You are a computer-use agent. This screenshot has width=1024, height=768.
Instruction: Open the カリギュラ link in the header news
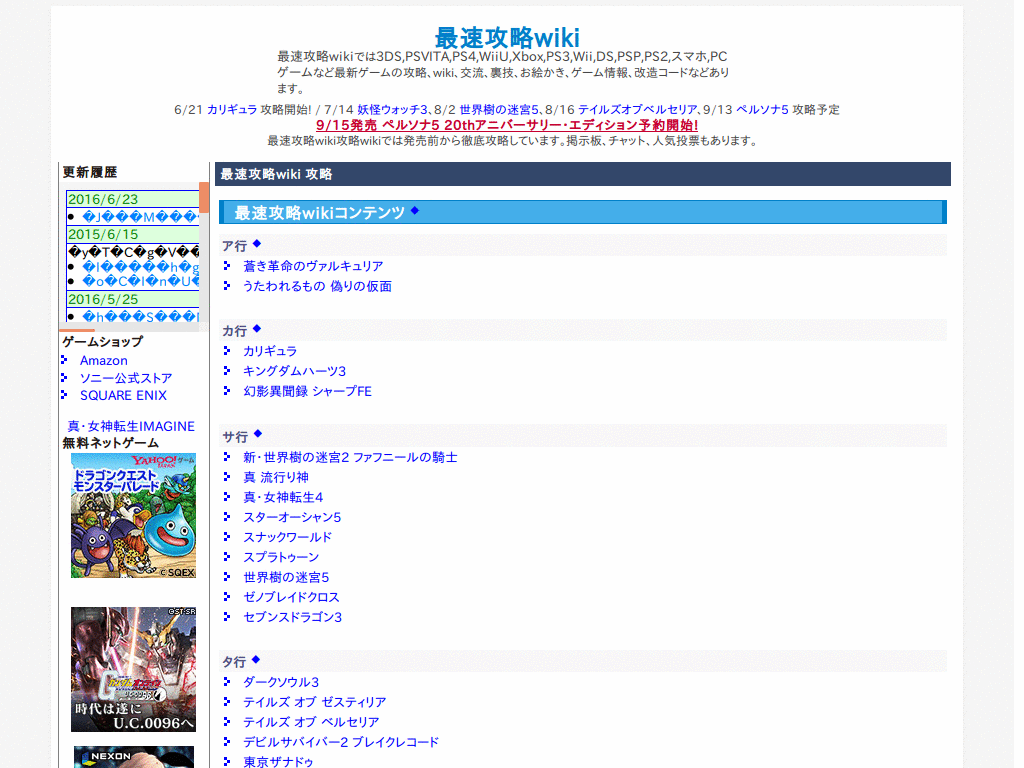[232, 110]
